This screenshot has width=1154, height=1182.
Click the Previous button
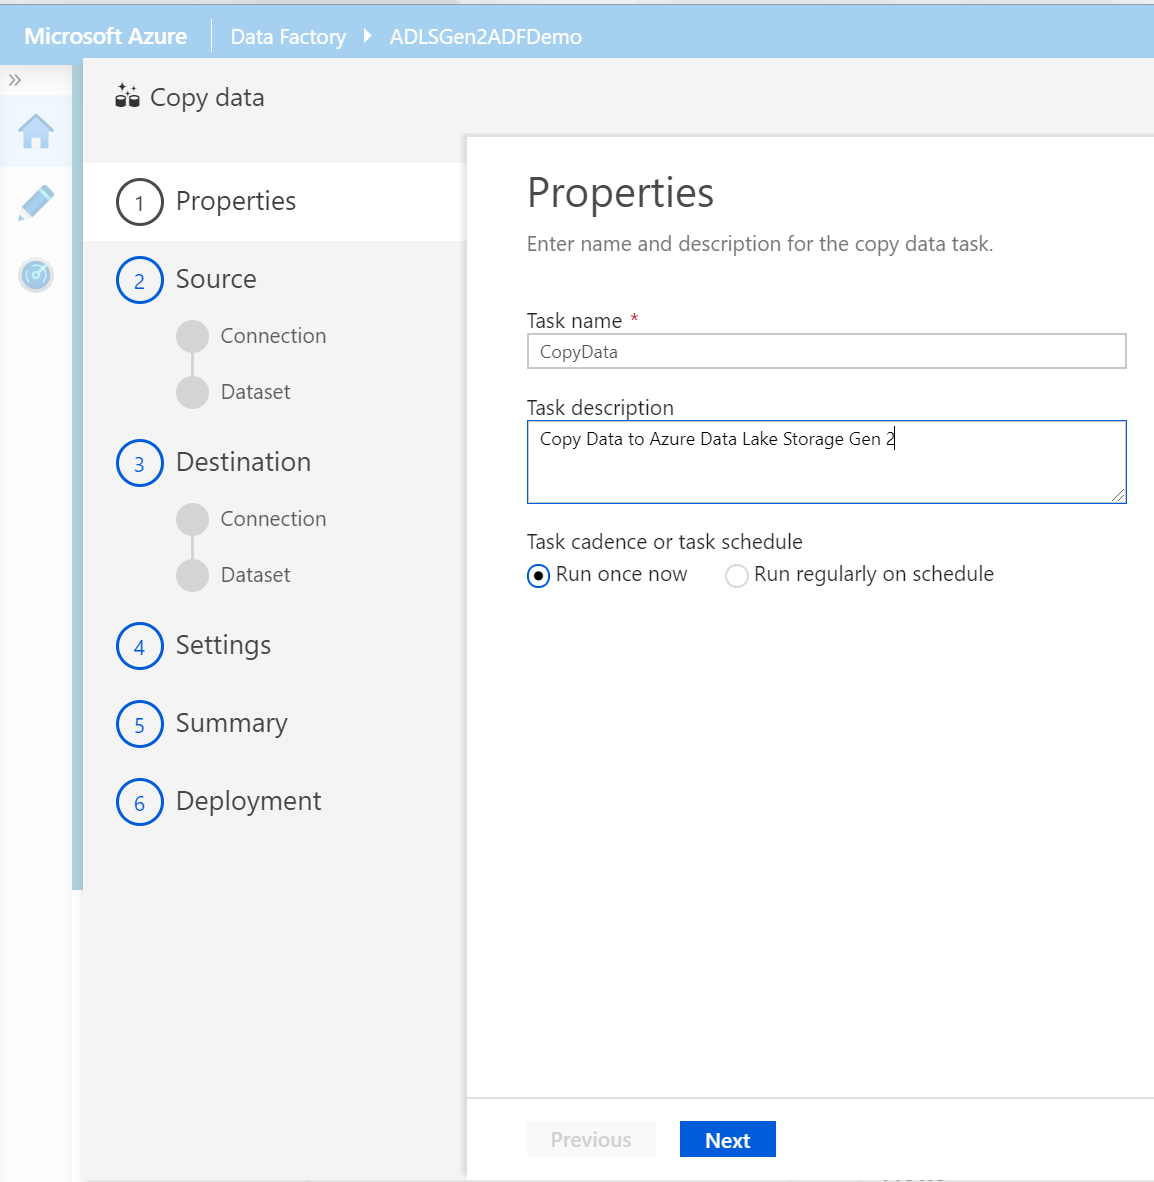[x=590, y=1139]
